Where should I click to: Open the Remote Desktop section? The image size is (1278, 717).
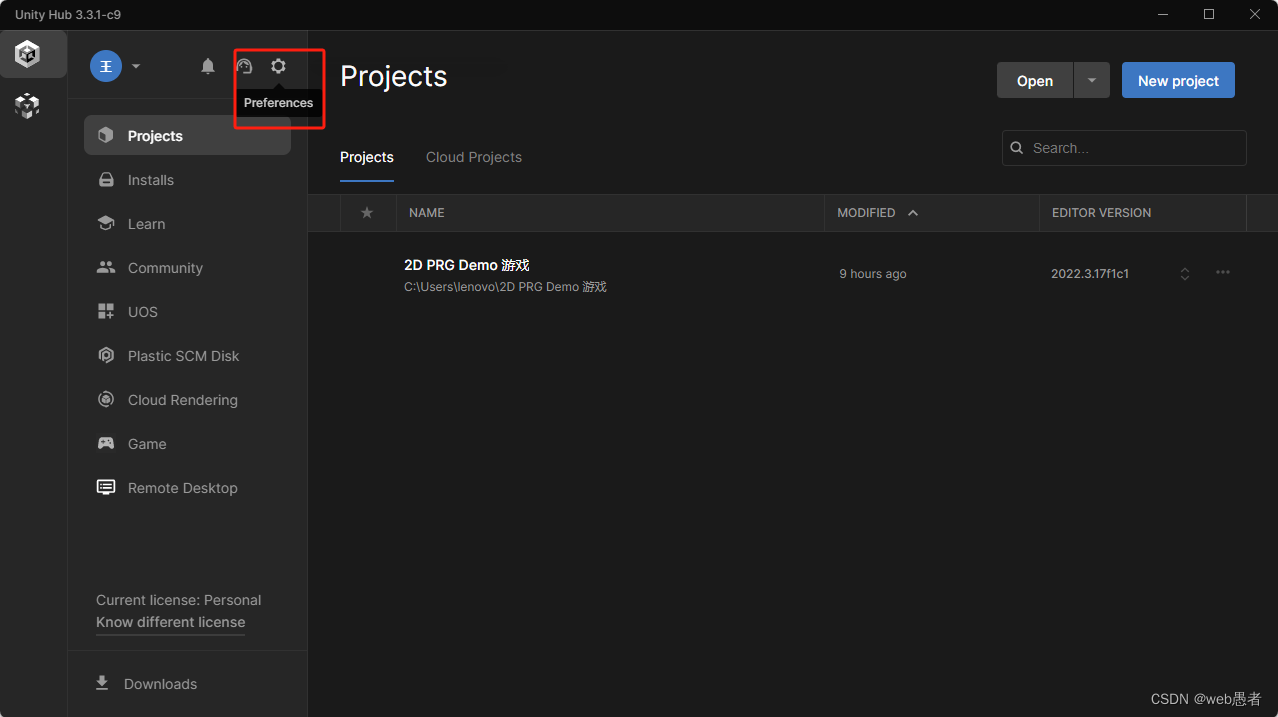pos(182,487)
